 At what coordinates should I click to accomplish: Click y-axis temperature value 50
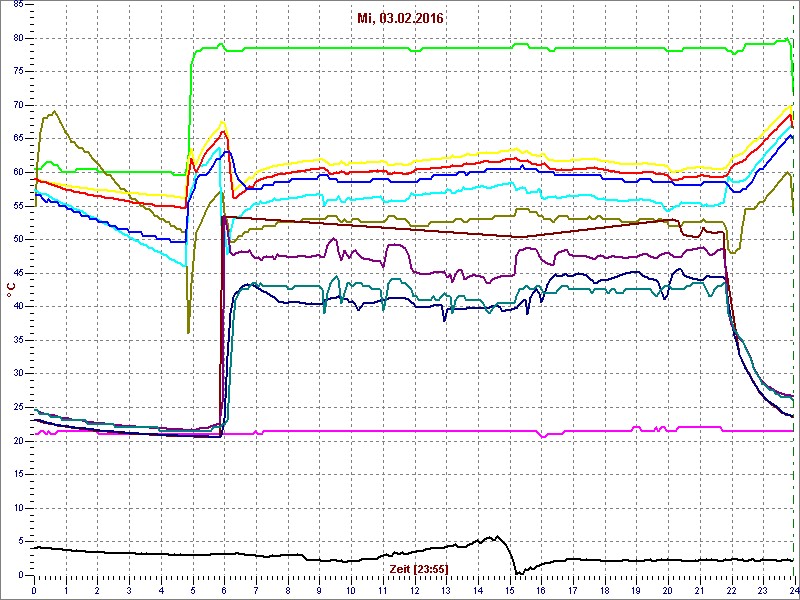coord(16,240)
